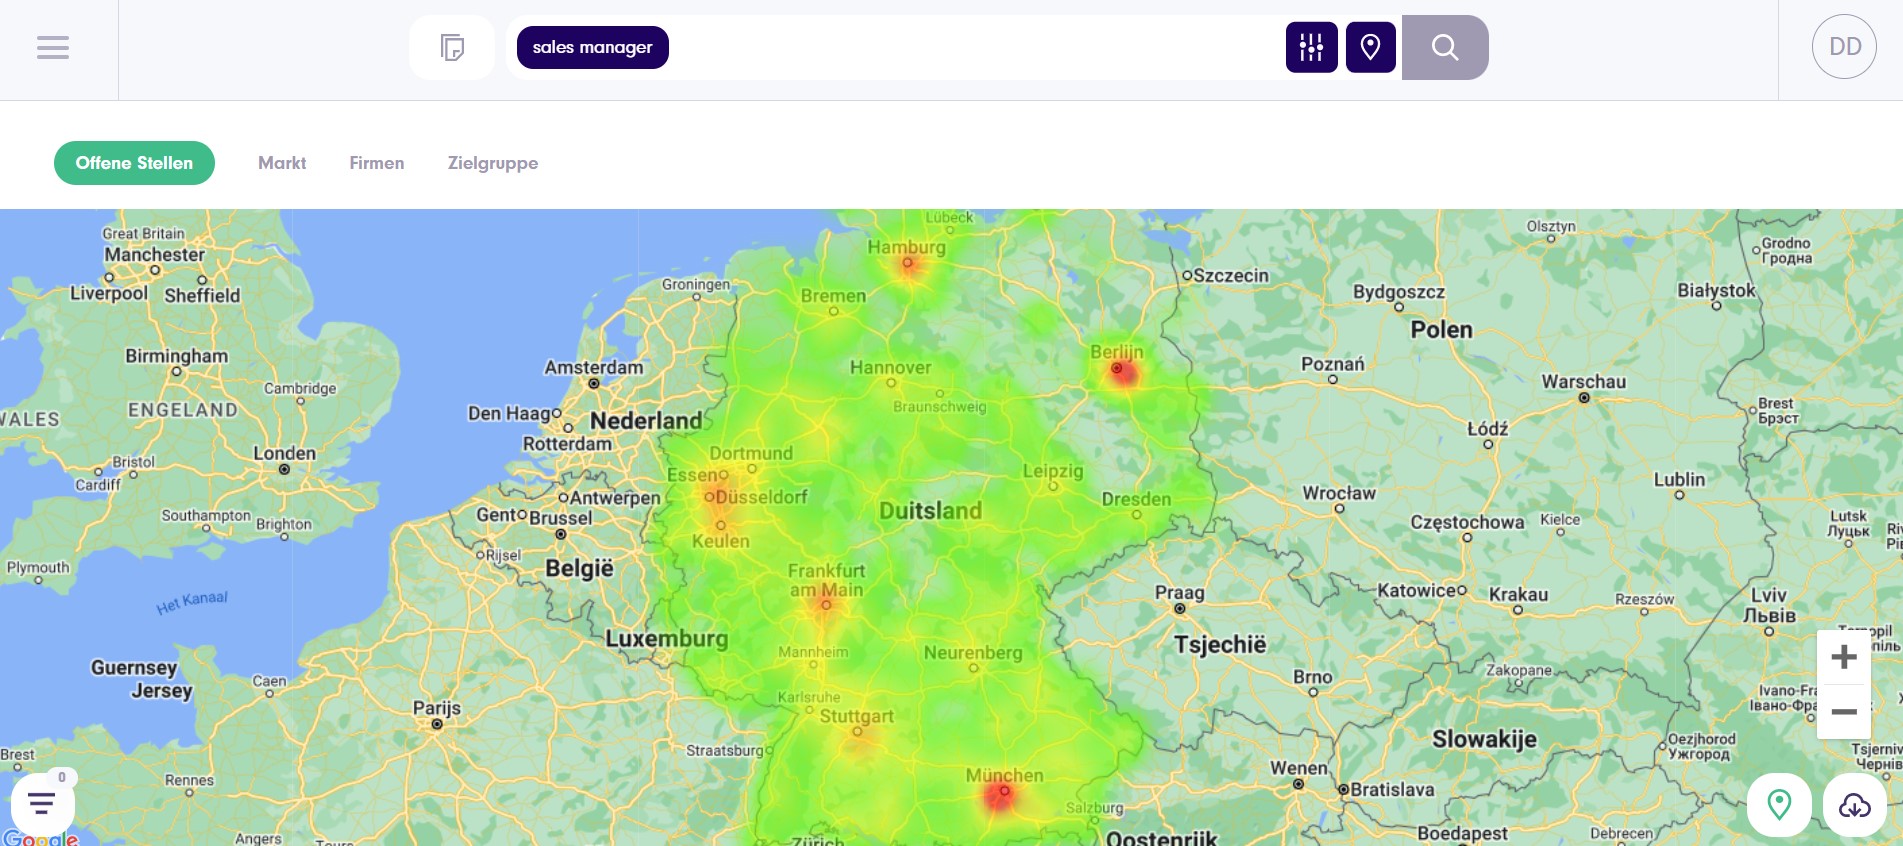The width and height of the screenshot is (1903, 846).
Task: Open the hamburger menu
Action: (x=53, y=47)
